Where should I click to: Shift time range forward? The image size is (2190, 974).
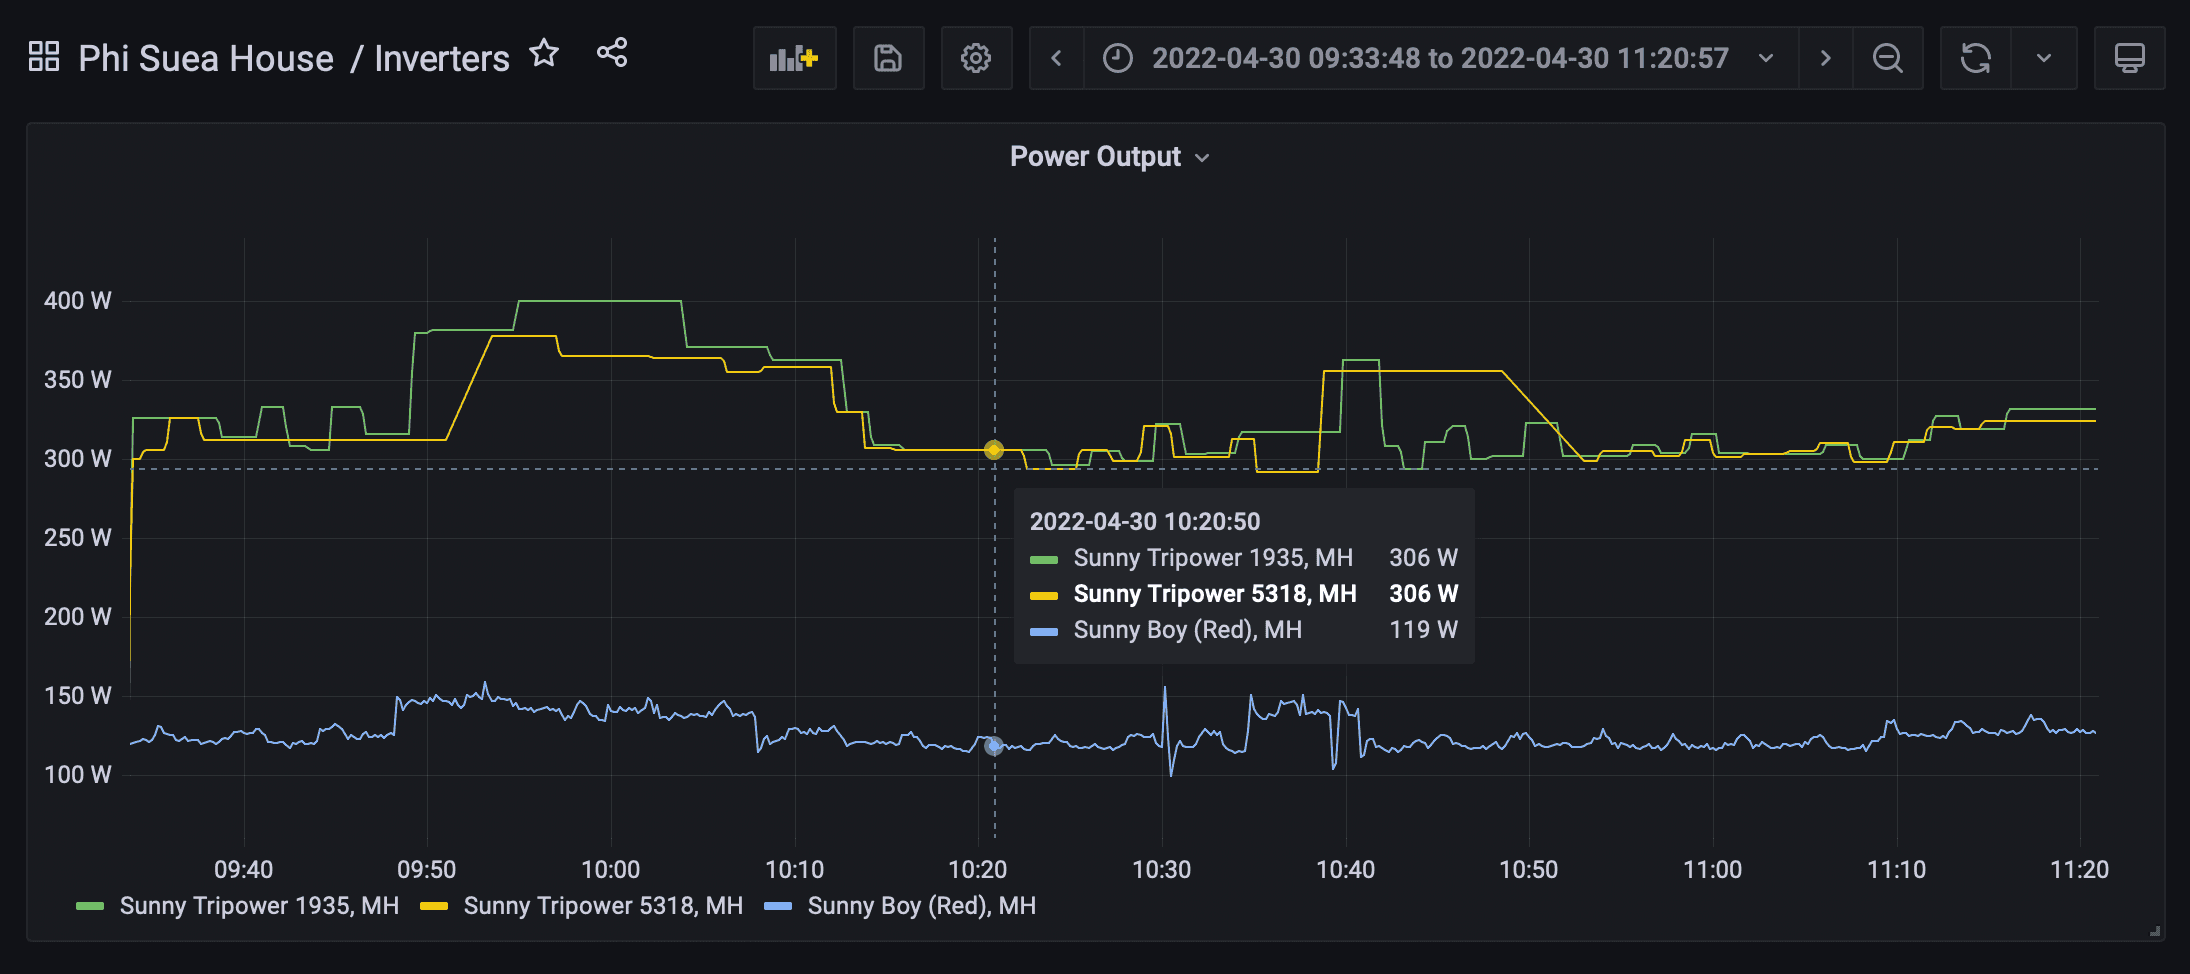pos(1825,58)
